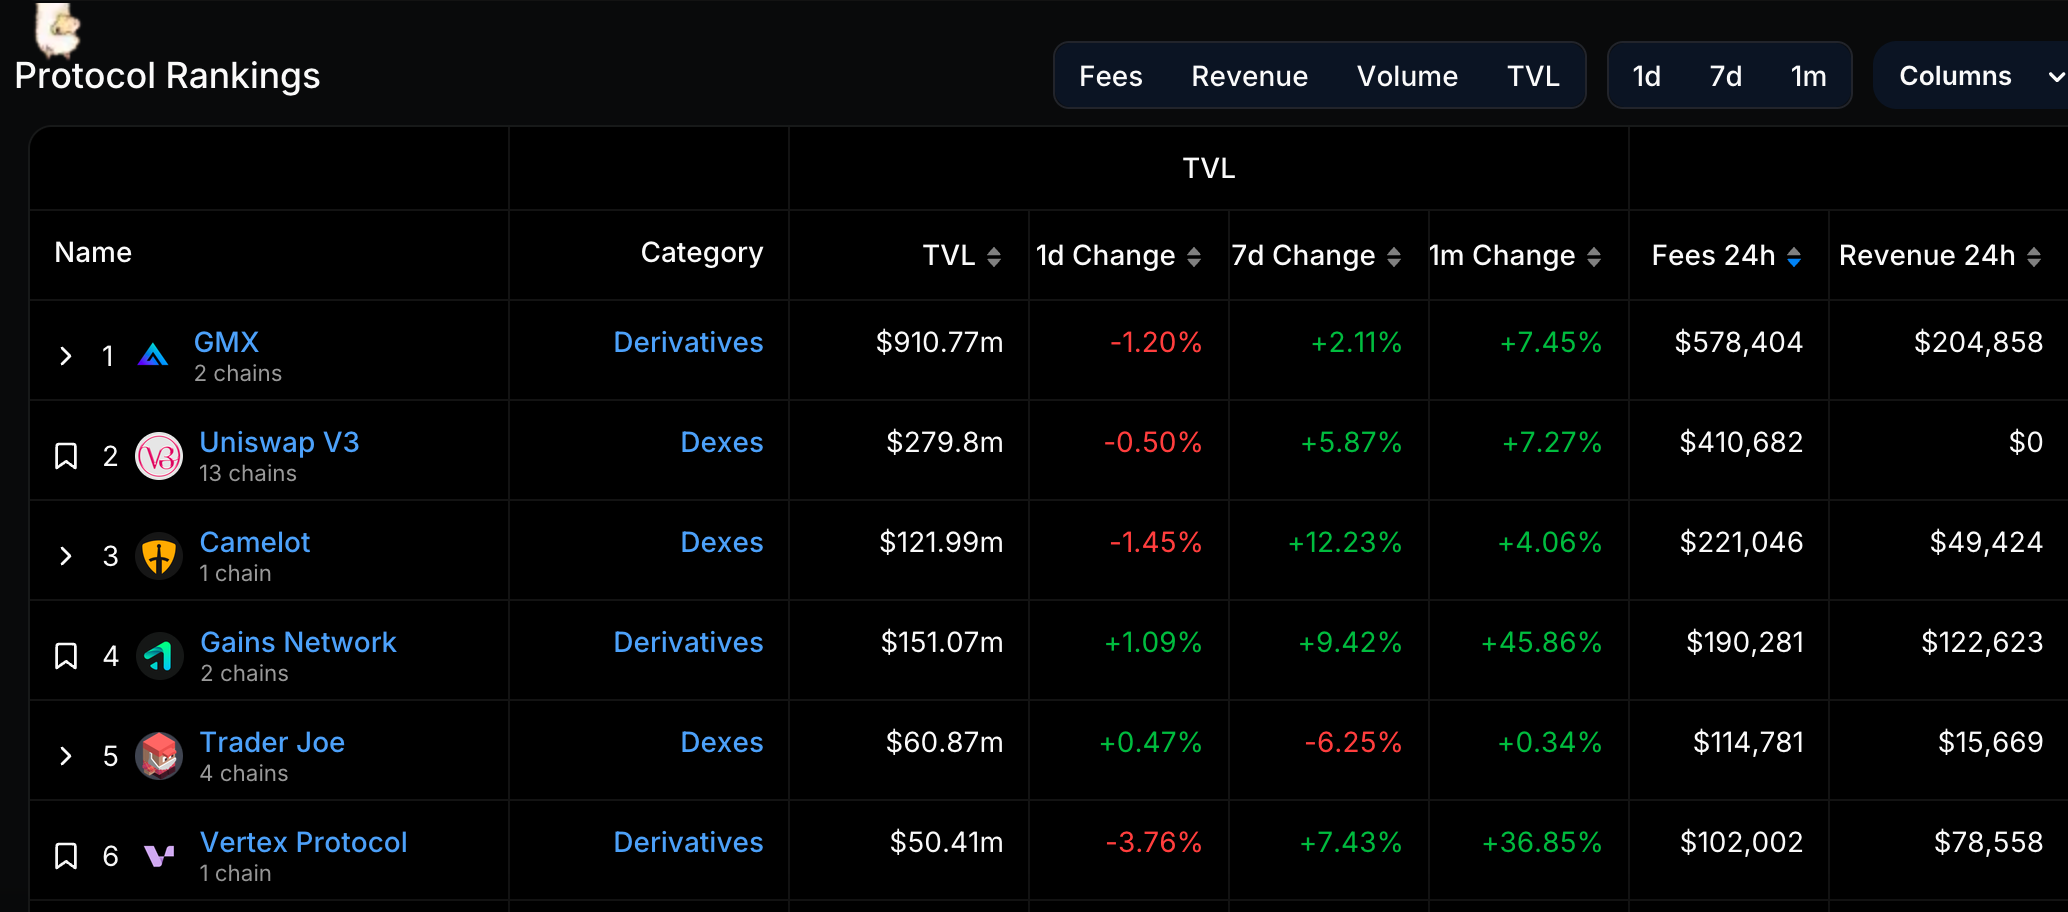Click the mascot image above Protocol Rankings
This screenshot has height=912, width=2068.
click(57, 29)
